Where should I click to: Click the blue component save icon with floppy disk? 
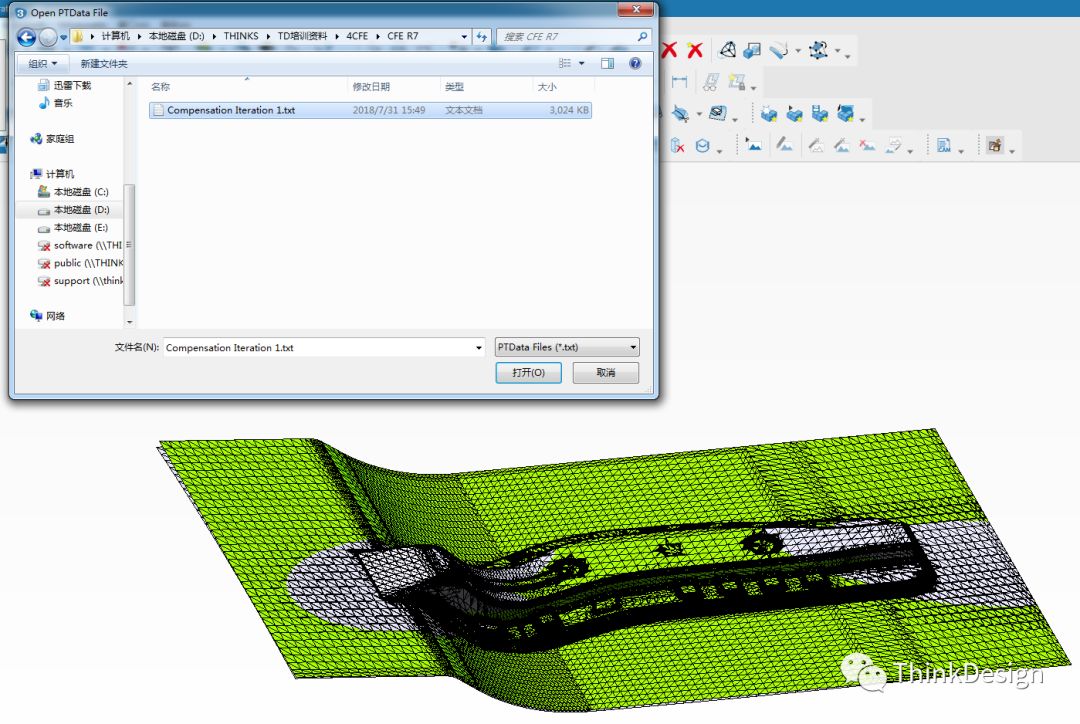coord(820,114)
